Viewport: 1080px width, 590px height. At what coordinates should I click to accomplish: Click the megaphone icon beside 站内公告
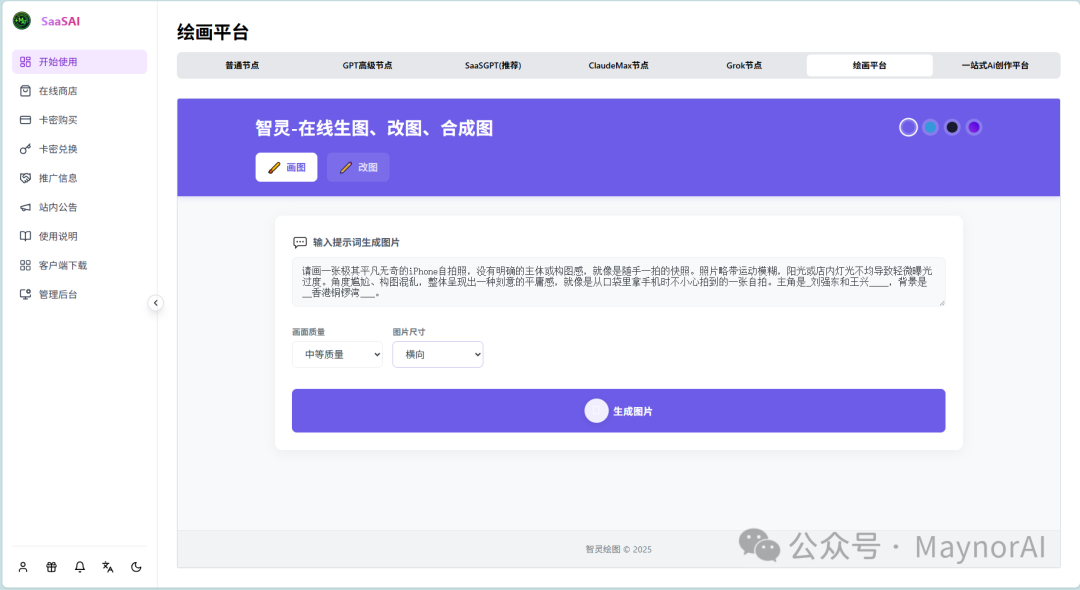coord(25,207)
